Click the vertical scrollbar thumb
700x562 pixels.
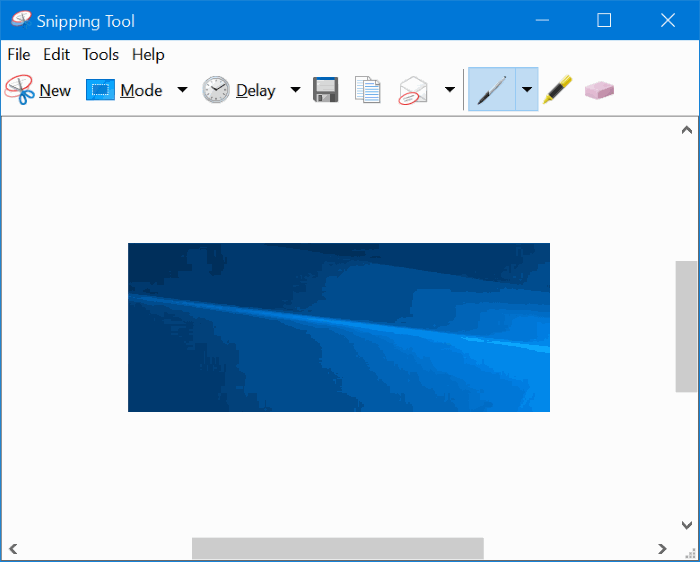[x=687, y=326]
